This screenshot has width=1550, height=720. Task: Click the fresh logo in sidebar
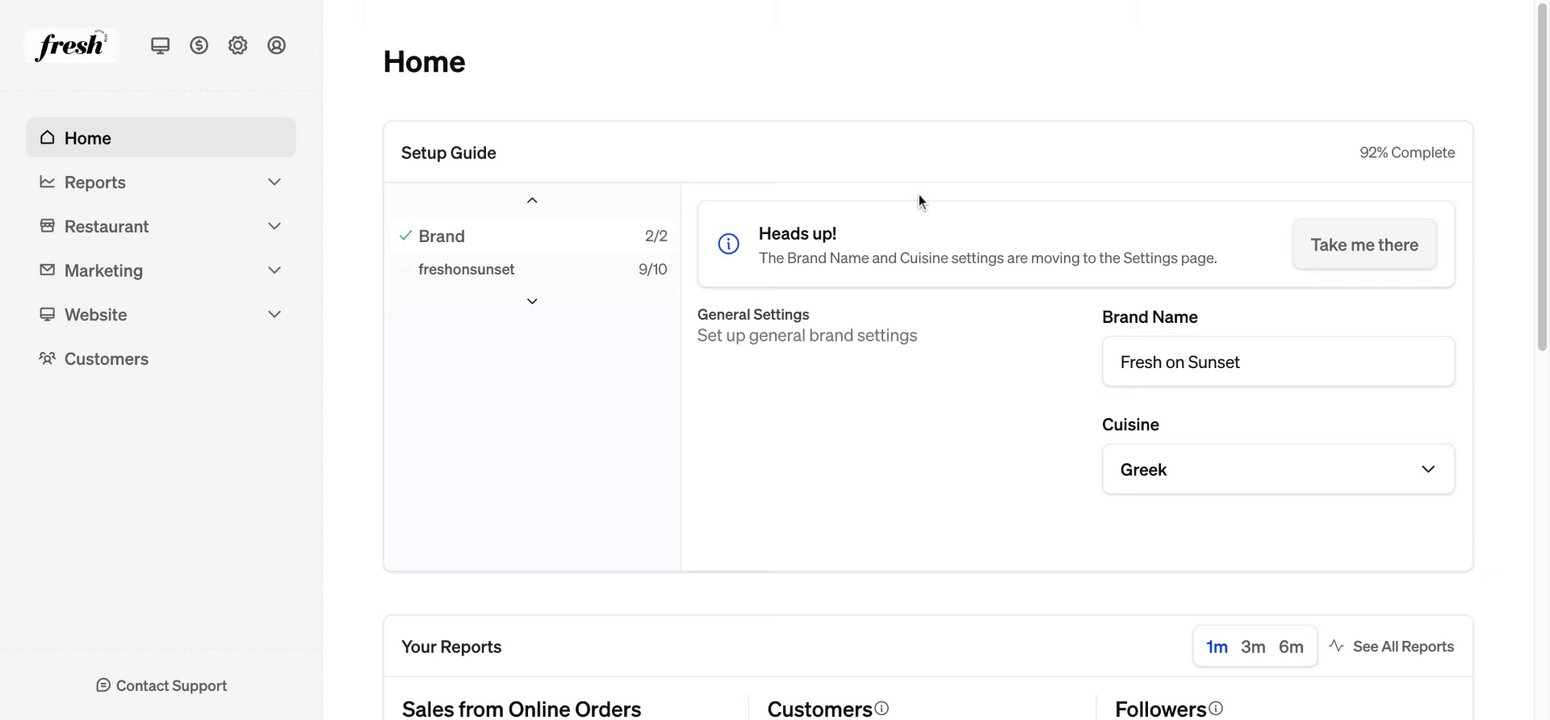click(70, 46)
